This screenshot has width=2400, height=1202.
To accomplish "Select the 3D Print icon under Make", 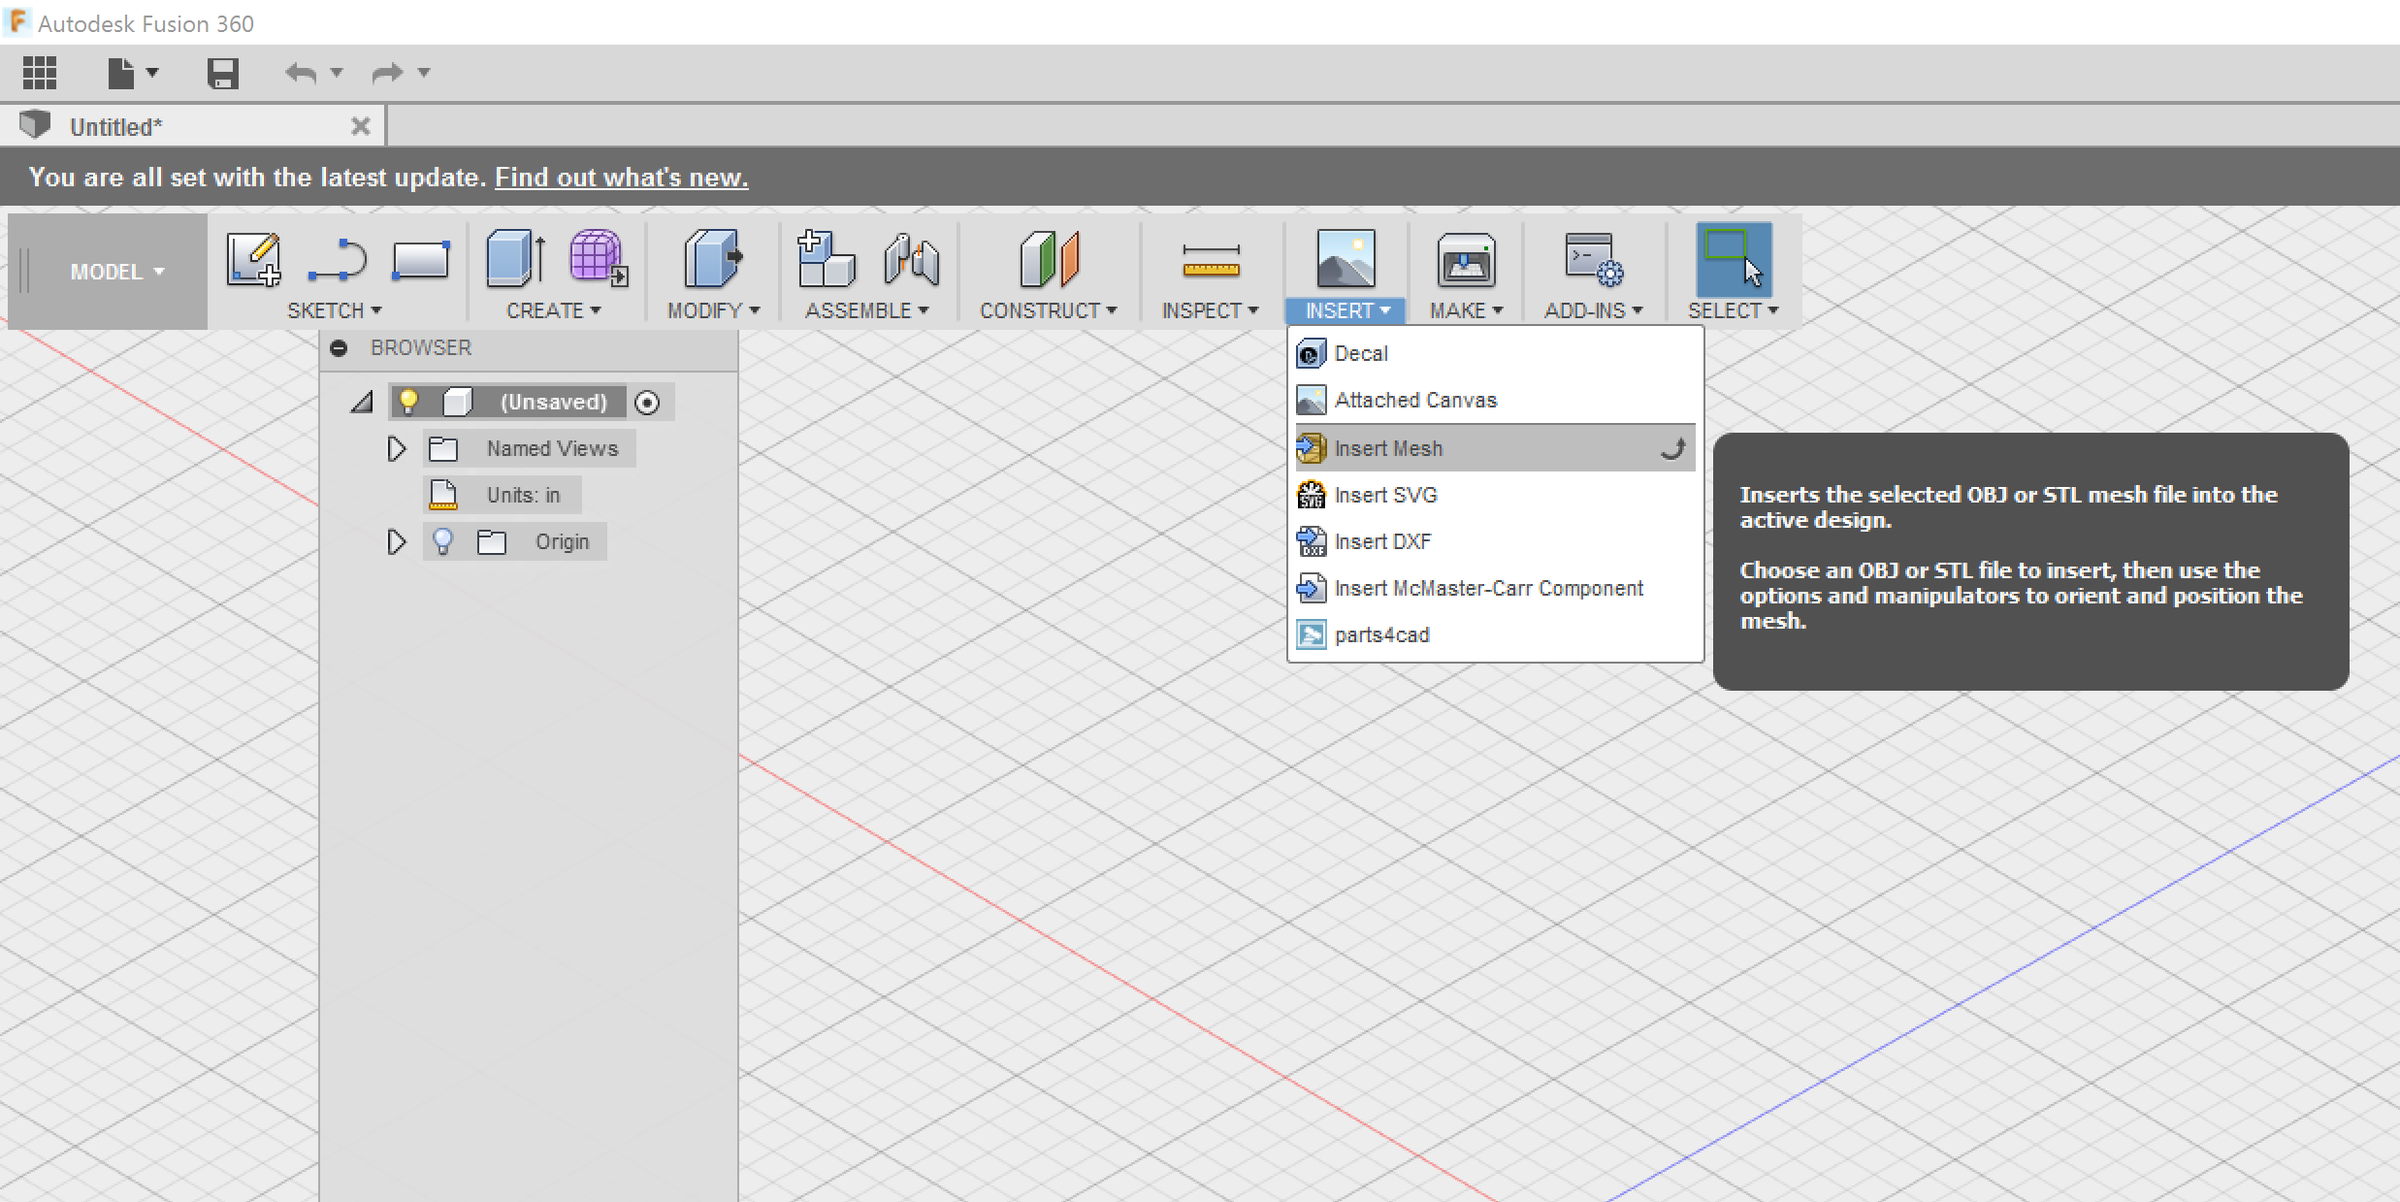I will tap(1465, 262).
